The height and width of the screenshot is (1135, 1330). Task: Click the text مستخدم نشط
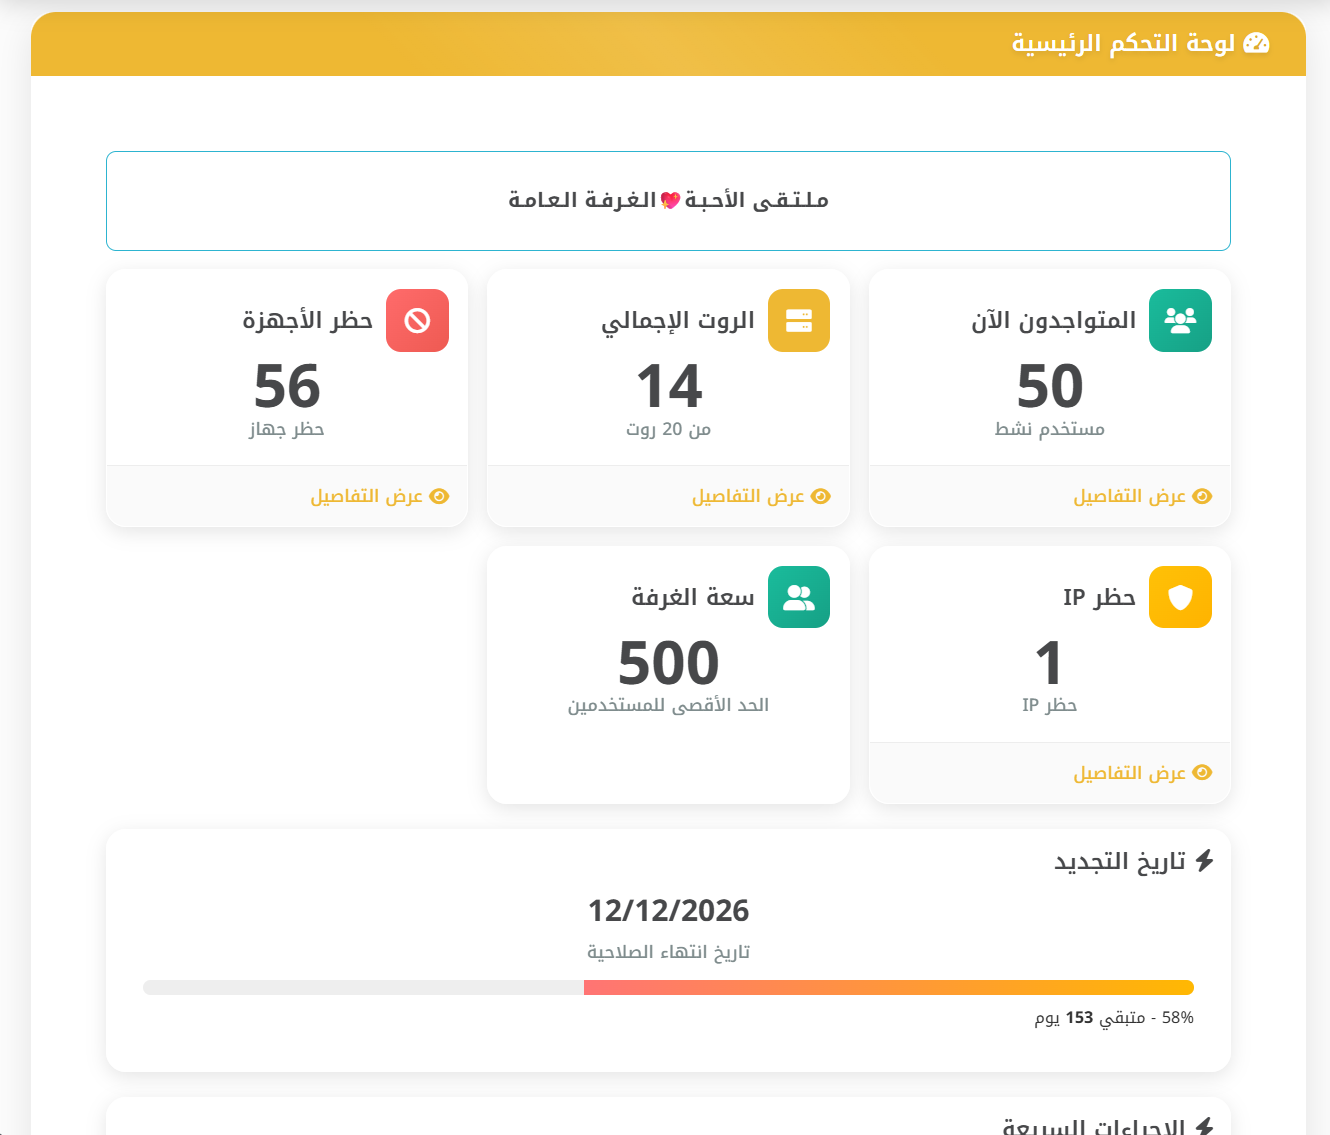1049,429
